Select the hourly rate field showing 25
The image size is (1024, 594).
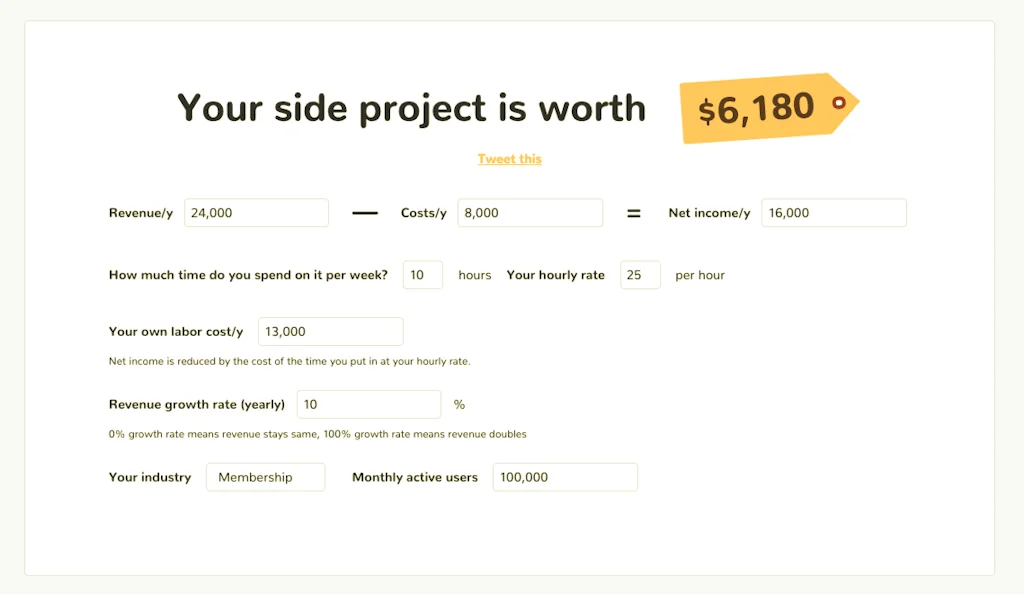[640, 274]
